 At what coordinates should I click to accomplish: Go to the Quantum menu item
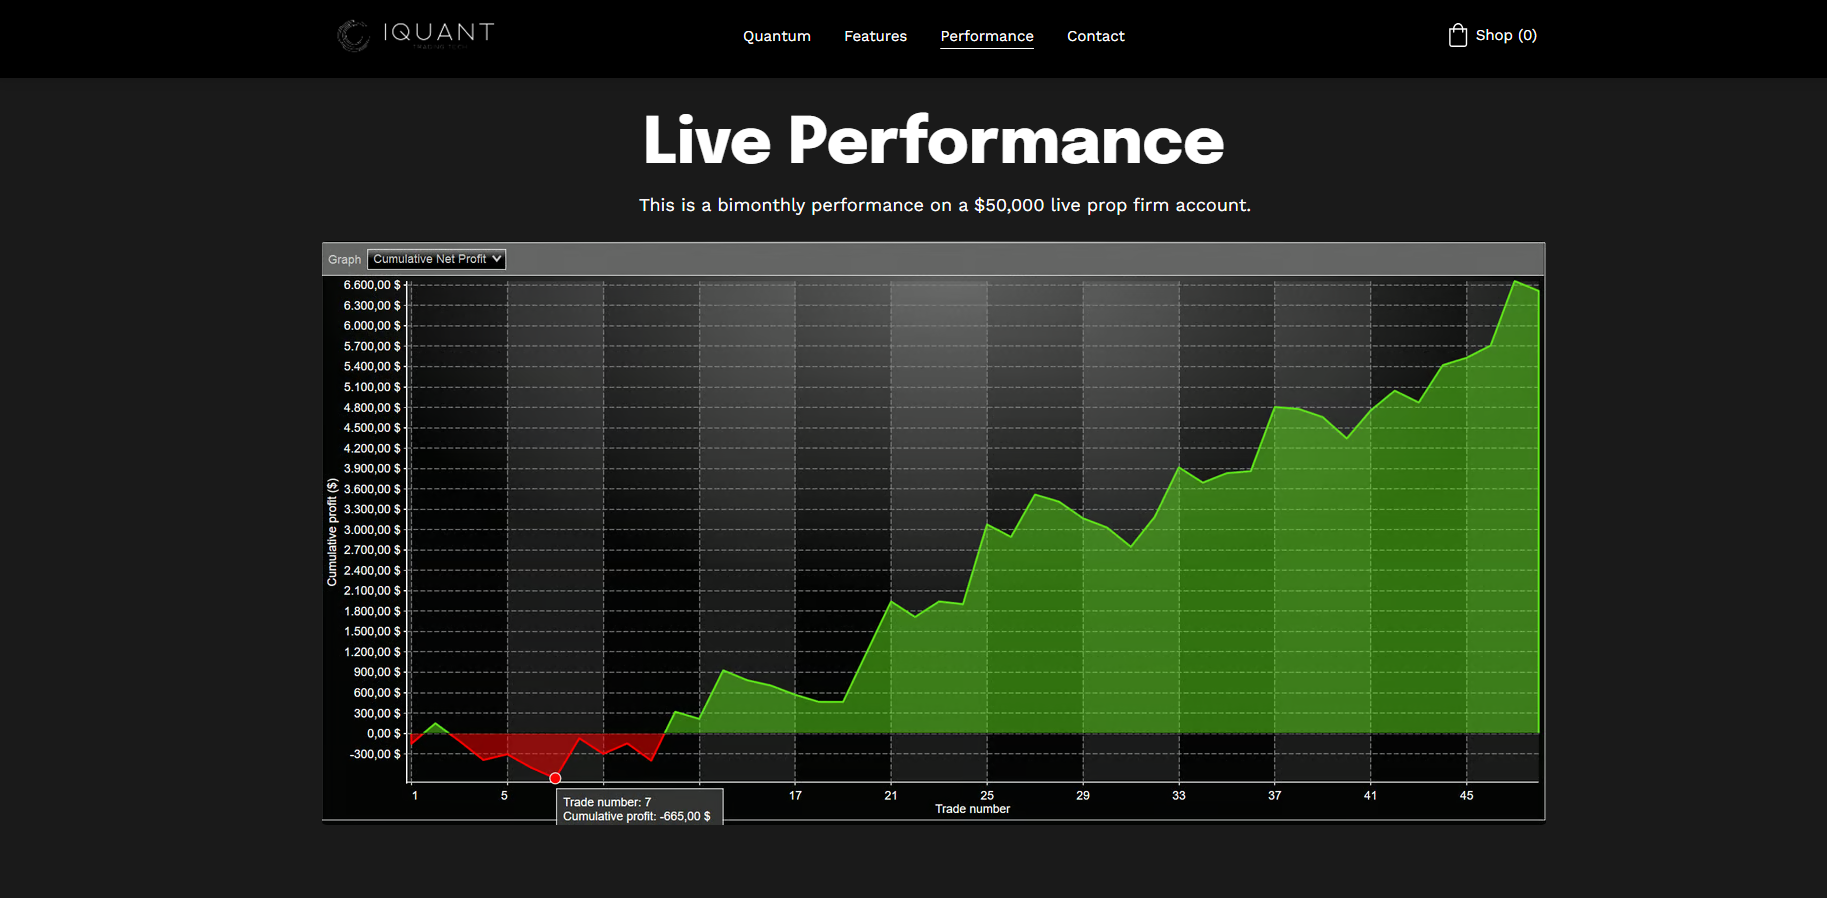776,36
